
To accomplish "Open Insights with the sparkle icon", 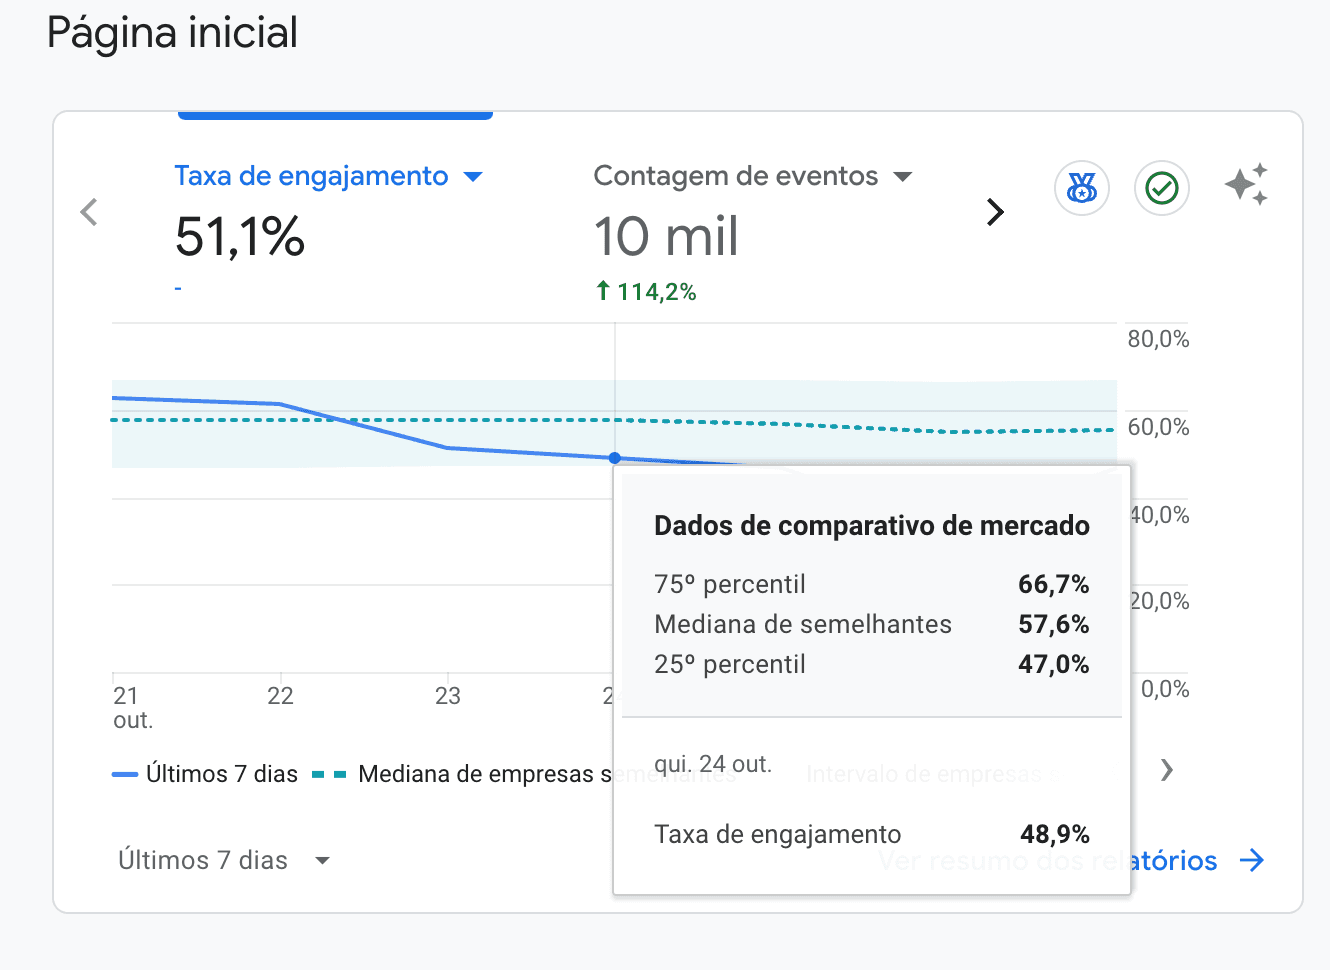I will [1246, 185].
